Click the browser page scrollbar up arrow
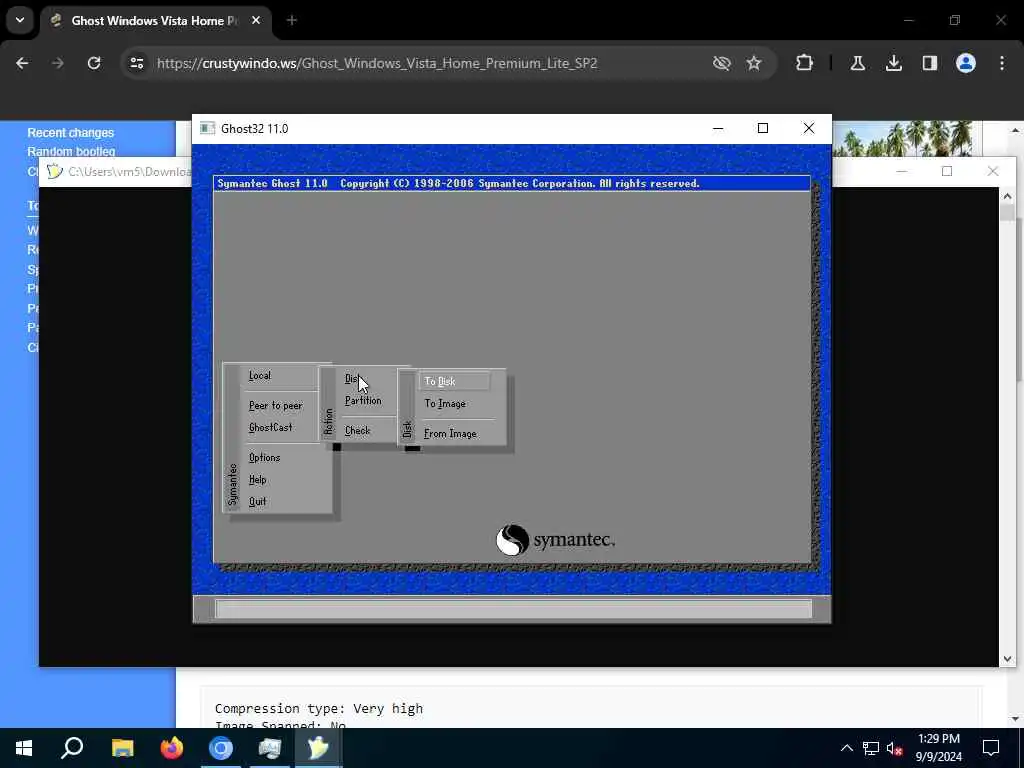 pos(1016,130)
